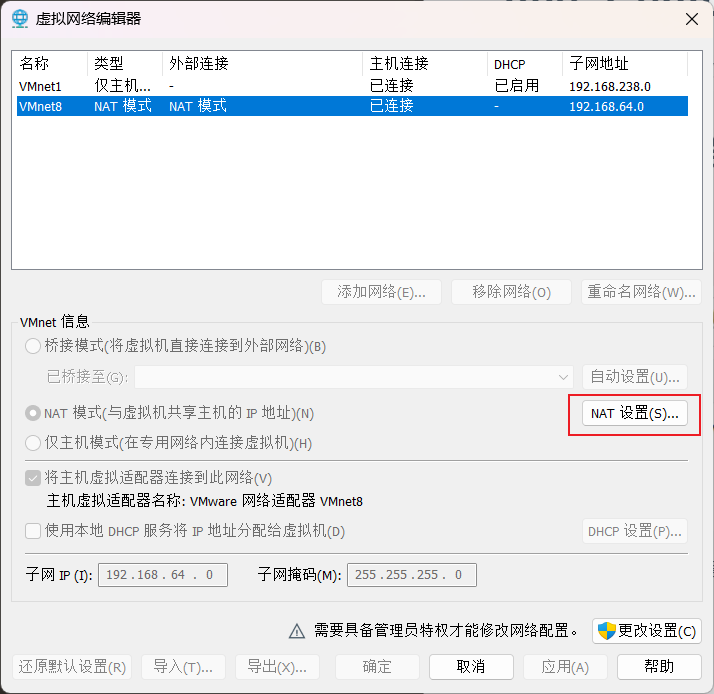Click 重命名网络(W) button
The image size is (714, 694).
click(x=641, y=292)
